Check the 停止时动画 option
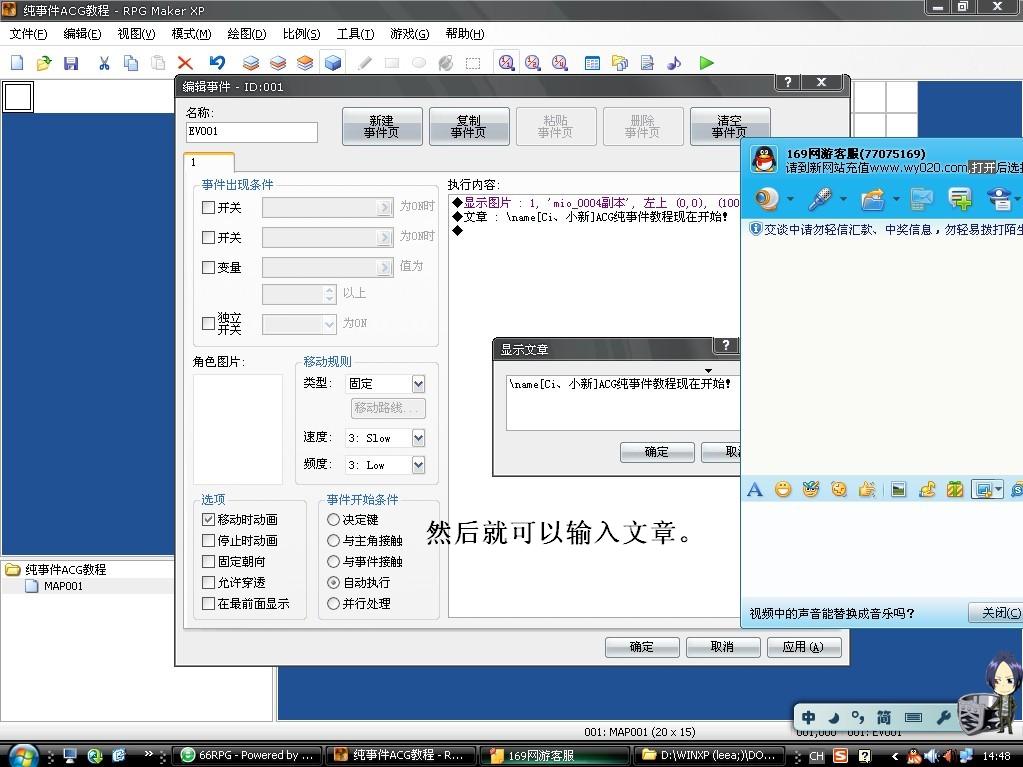Image resolution: width=1023 pixels, height=767 pixels. click(208, 541)
